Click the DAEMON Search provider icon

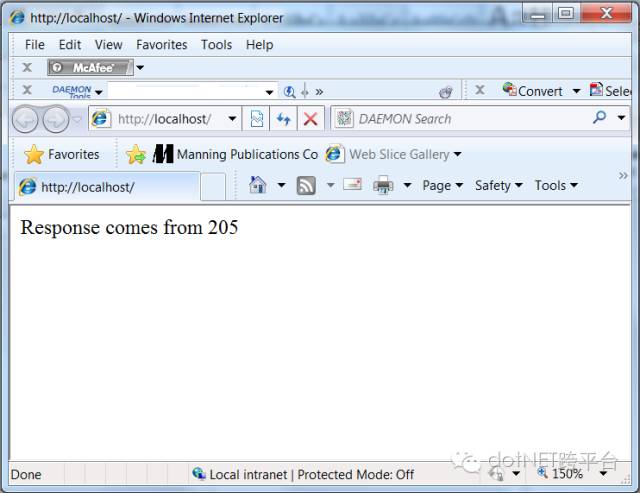tap(344, 119)
